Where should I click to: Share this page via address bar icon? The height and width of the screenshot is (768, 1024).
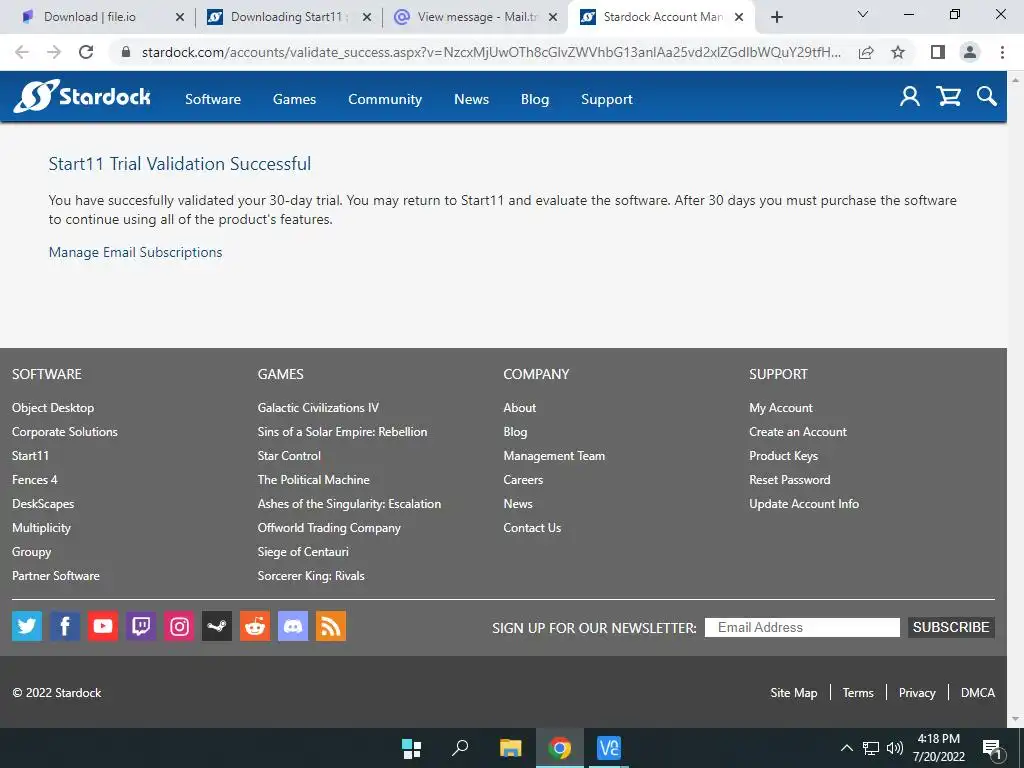pos(866,52)
